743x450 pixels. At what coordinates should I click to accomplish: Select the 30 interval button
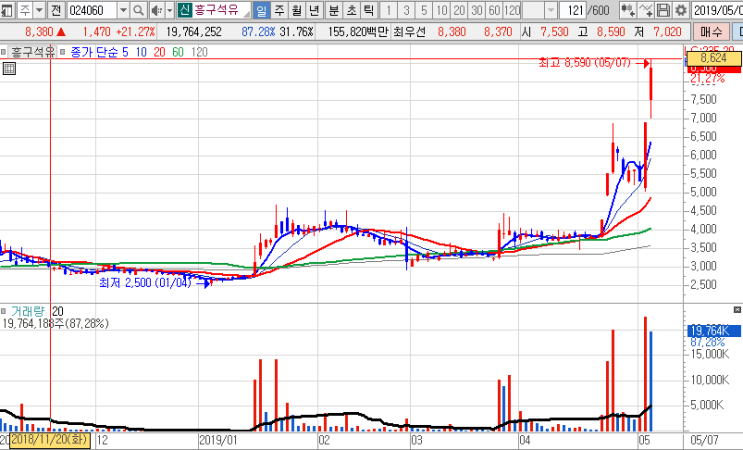point(476,9)
